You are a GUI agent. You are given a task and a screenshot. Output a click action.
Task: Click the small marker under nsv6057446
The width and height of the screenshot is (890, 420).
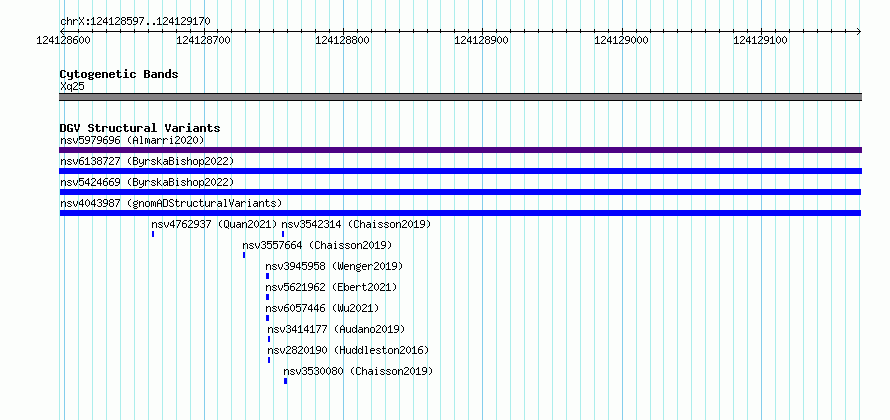[x=267, y=318]
